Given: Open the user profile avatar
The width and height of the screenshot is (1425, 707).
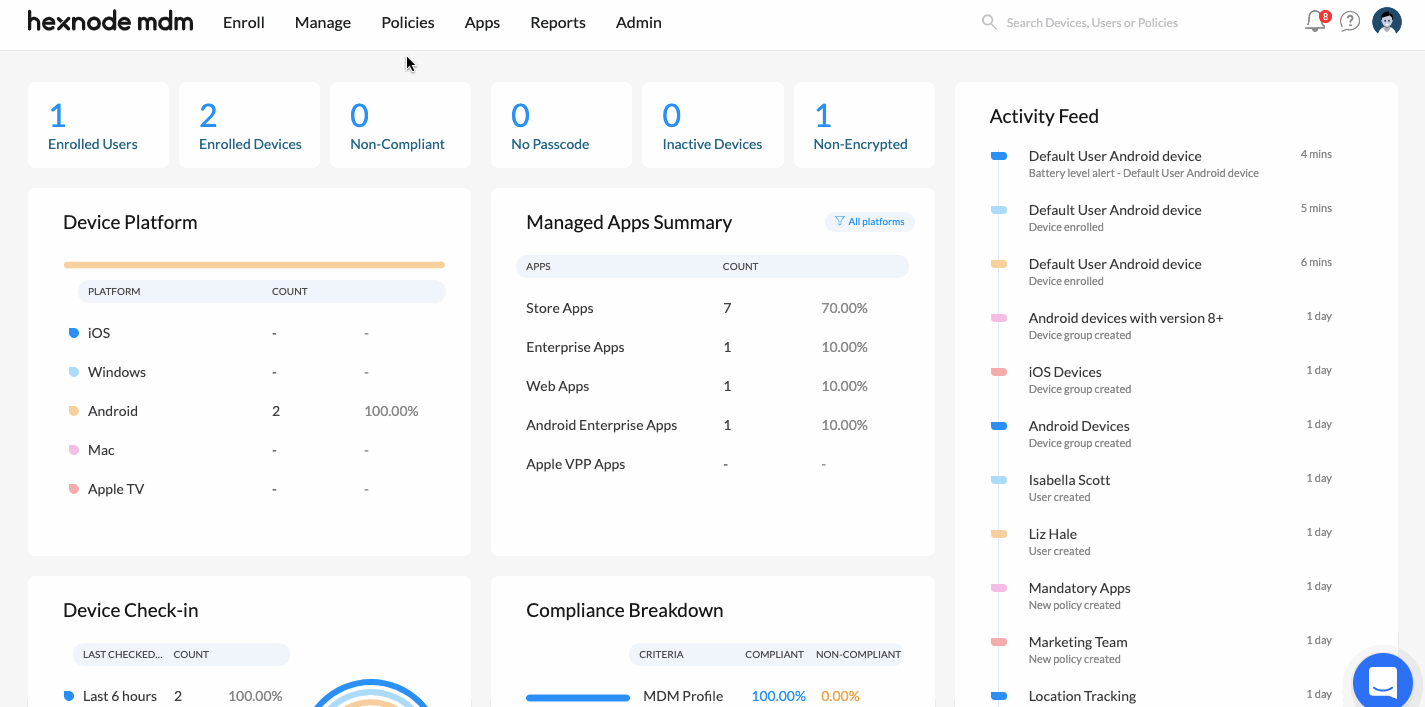Looking at the screenshot, I should coord(1387,21).
